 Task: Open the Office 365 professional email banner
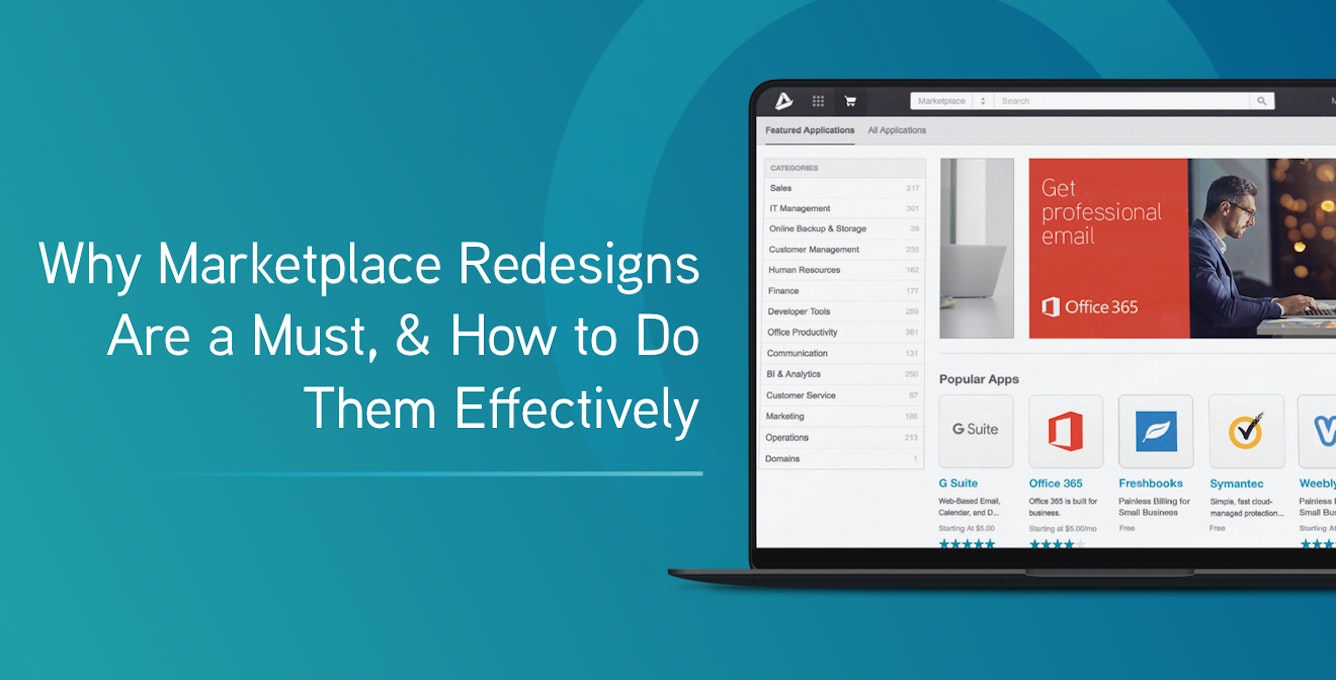[x=1108, y=248]
